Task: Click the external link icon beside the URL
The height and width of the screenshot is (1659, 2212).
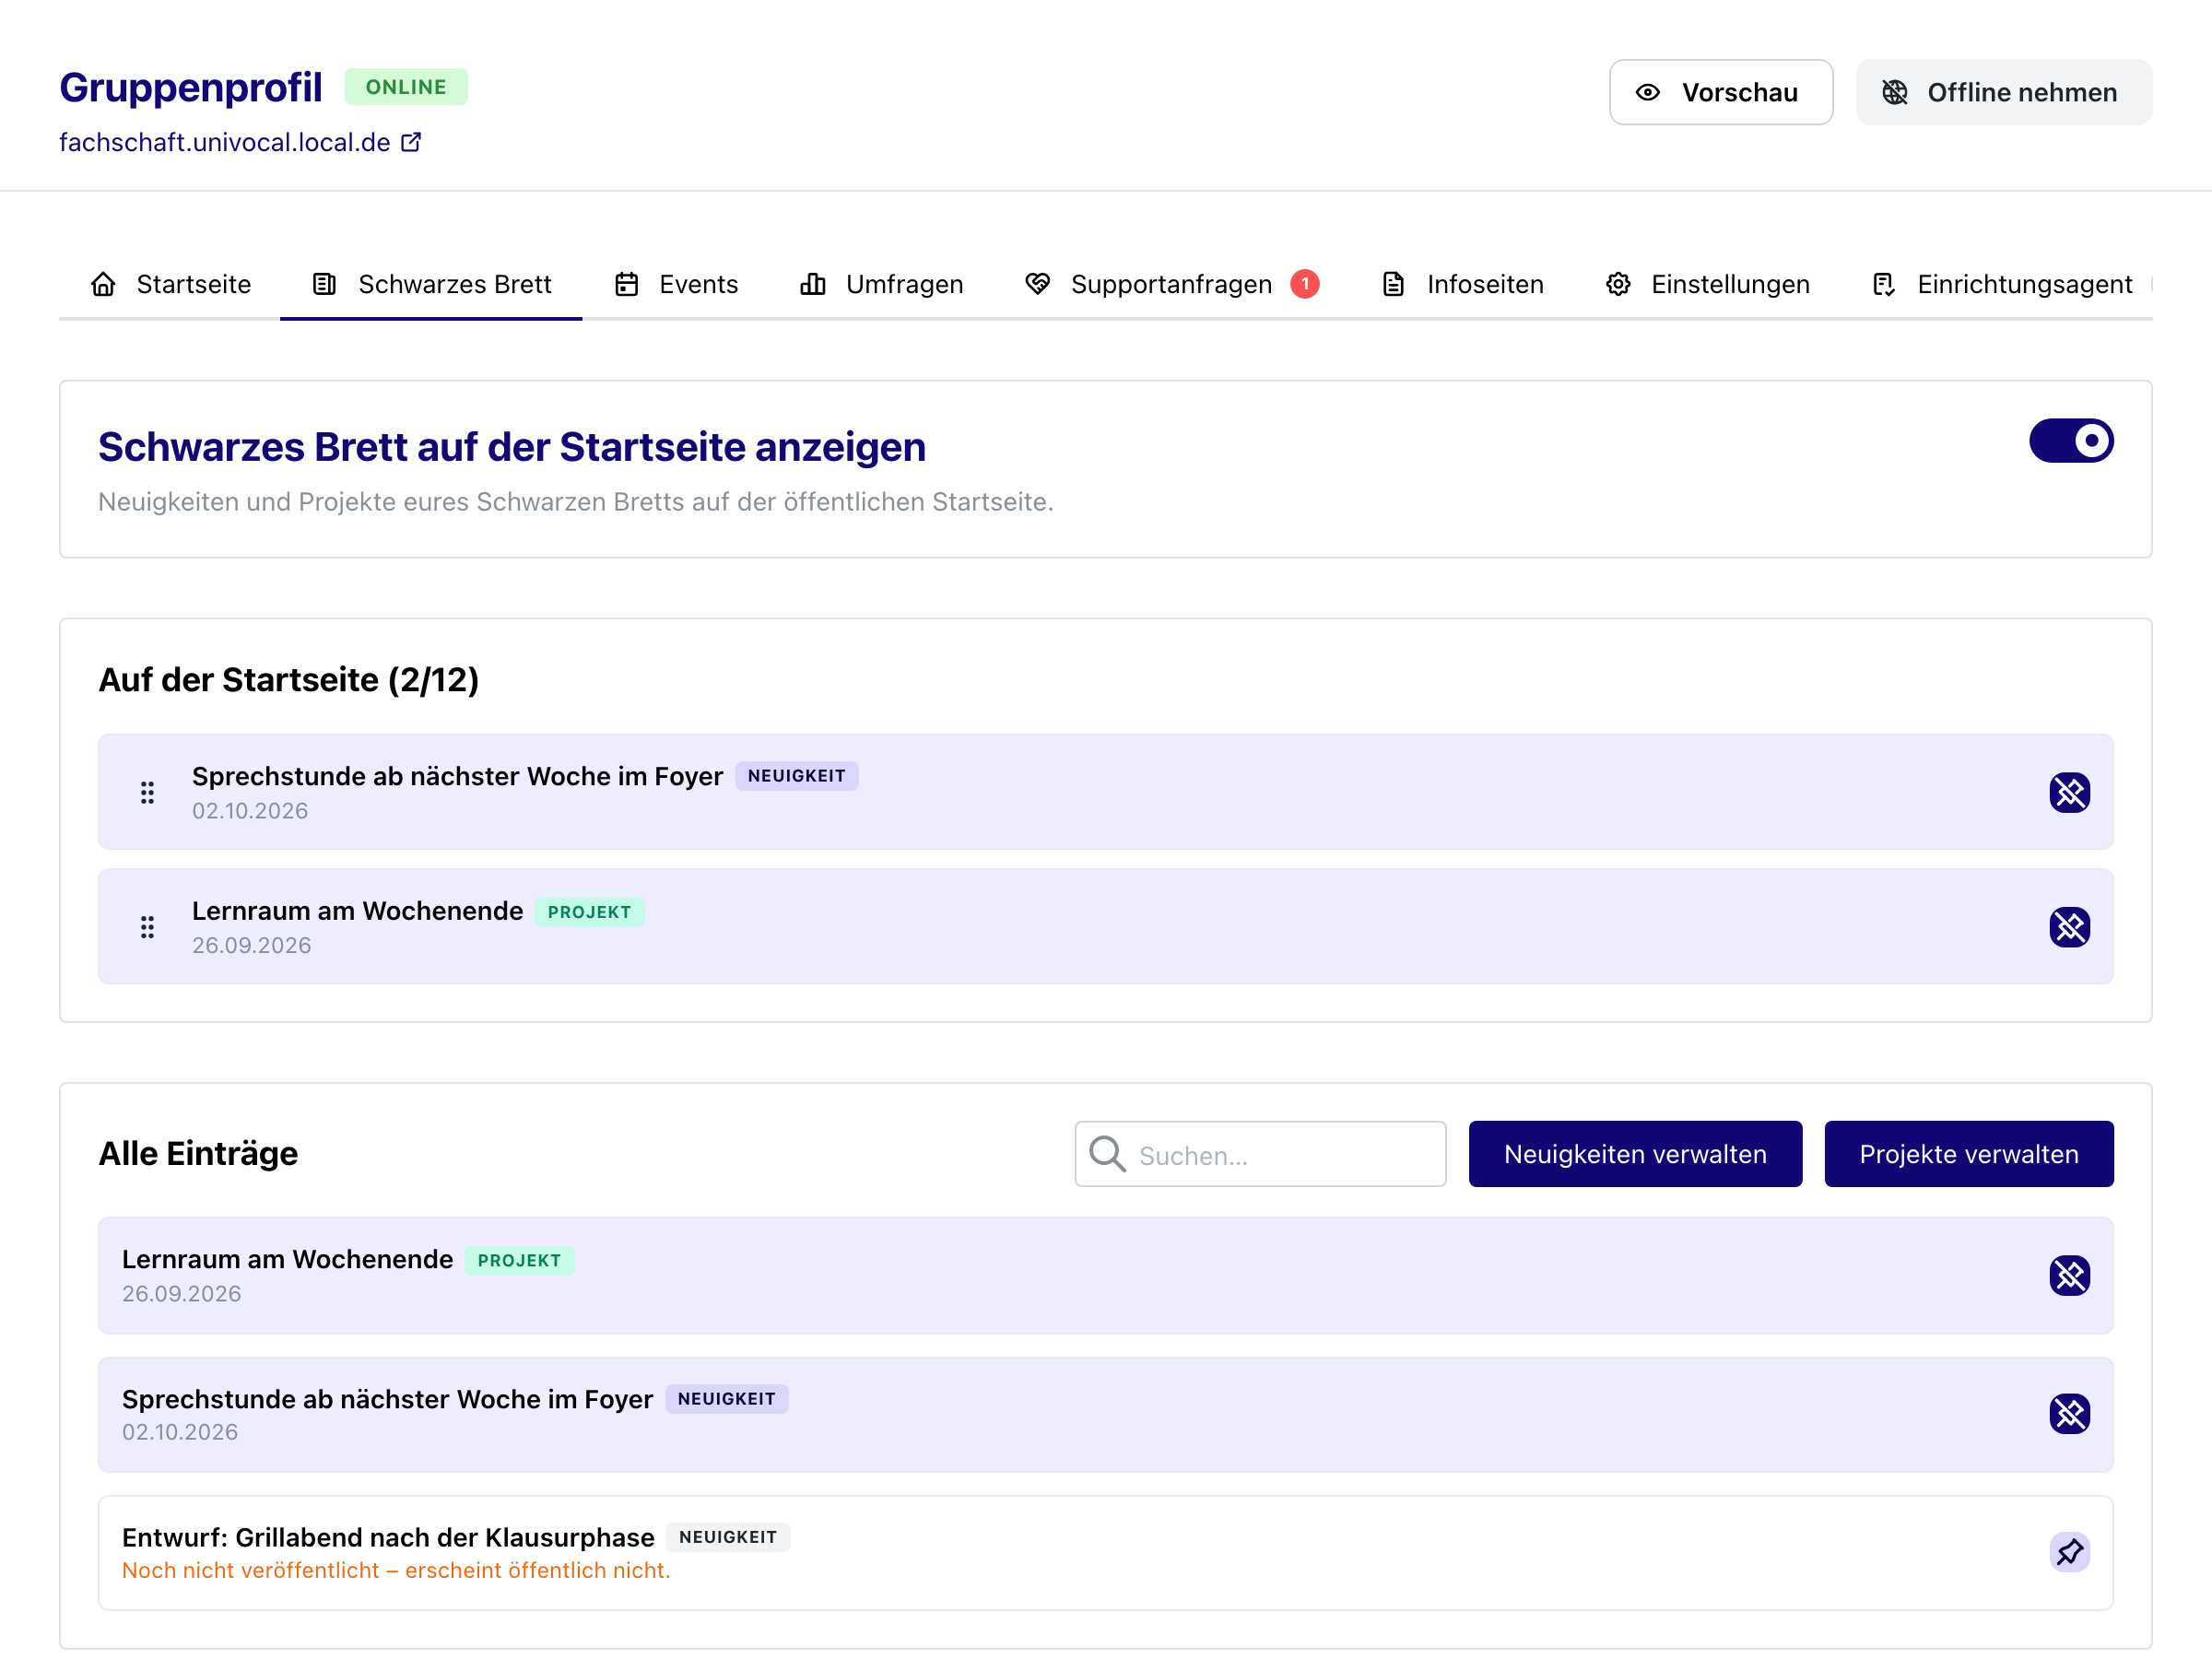Action: (411, 142)
